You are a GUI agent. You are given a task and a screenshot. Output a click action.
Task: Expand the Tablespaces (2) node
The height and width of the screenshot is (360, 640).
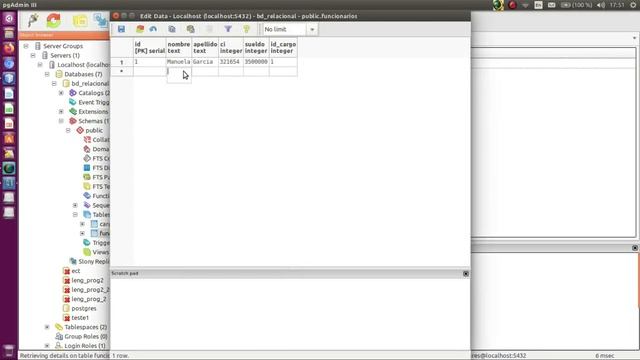click(x=47, y=327)
